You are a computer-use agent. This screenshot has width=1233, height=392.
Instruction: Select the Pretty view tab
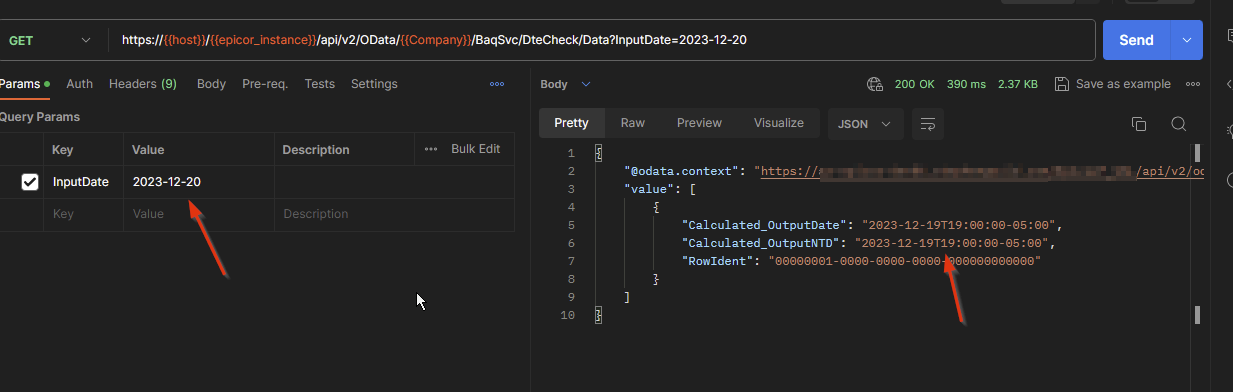[x=571, y=123]
